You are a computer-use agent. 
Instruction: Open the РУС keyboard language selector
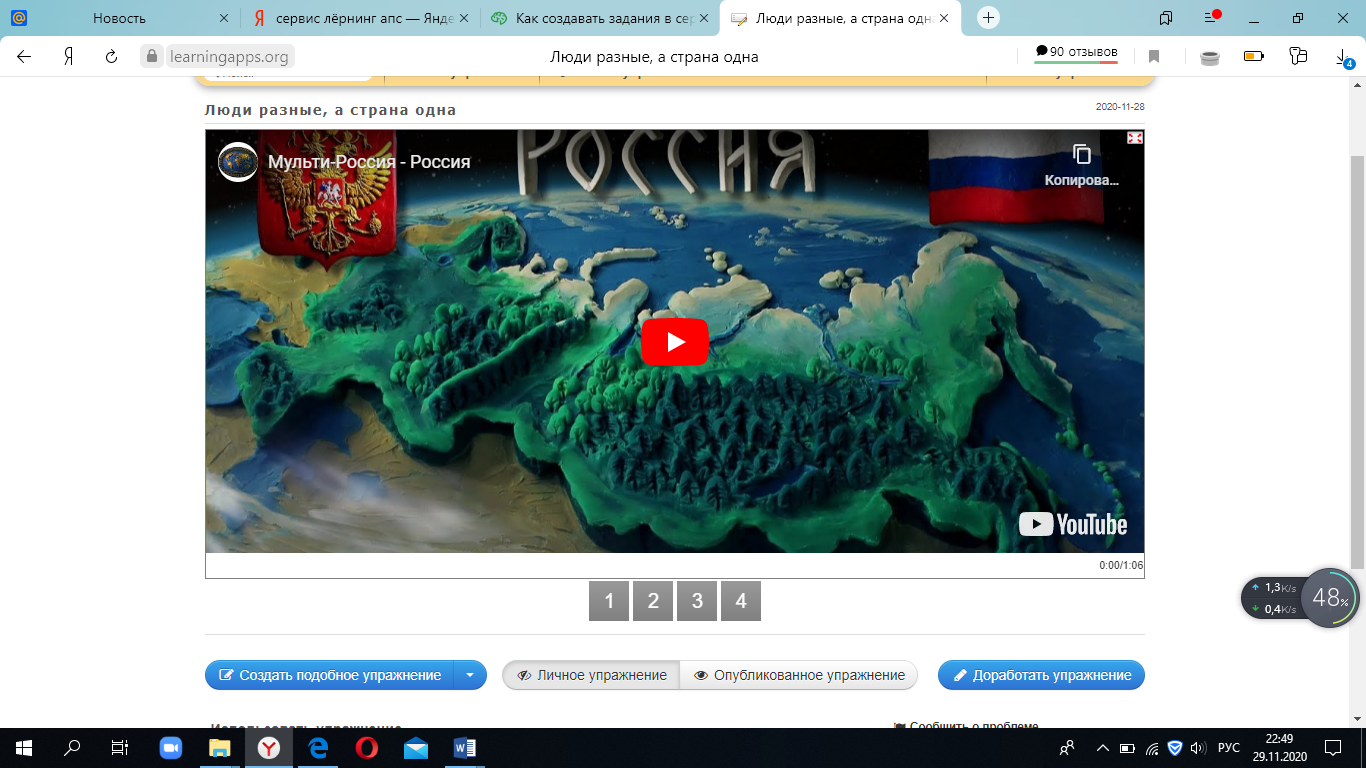coord(1229,748)
